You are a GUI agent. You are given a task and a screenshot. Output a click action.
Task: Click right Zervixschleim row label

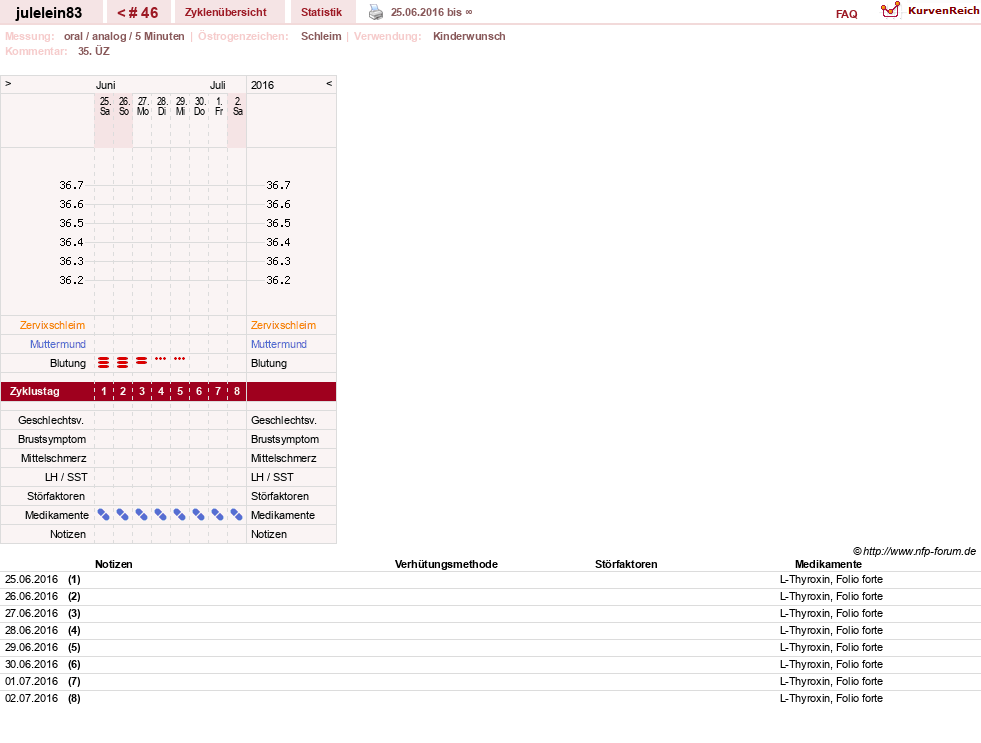pos(283,325)
